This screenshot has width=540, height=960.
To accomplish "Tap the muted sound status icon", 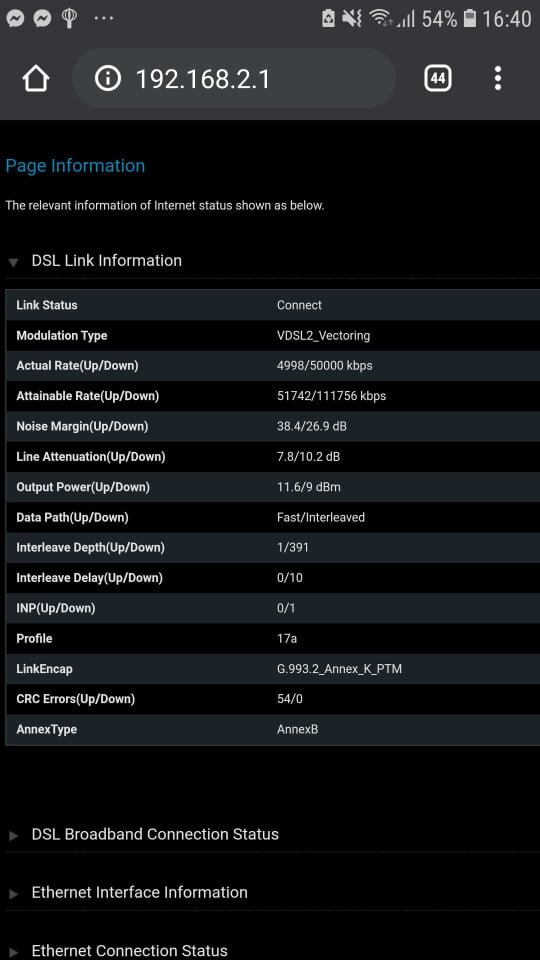I will tap(352, 18).
